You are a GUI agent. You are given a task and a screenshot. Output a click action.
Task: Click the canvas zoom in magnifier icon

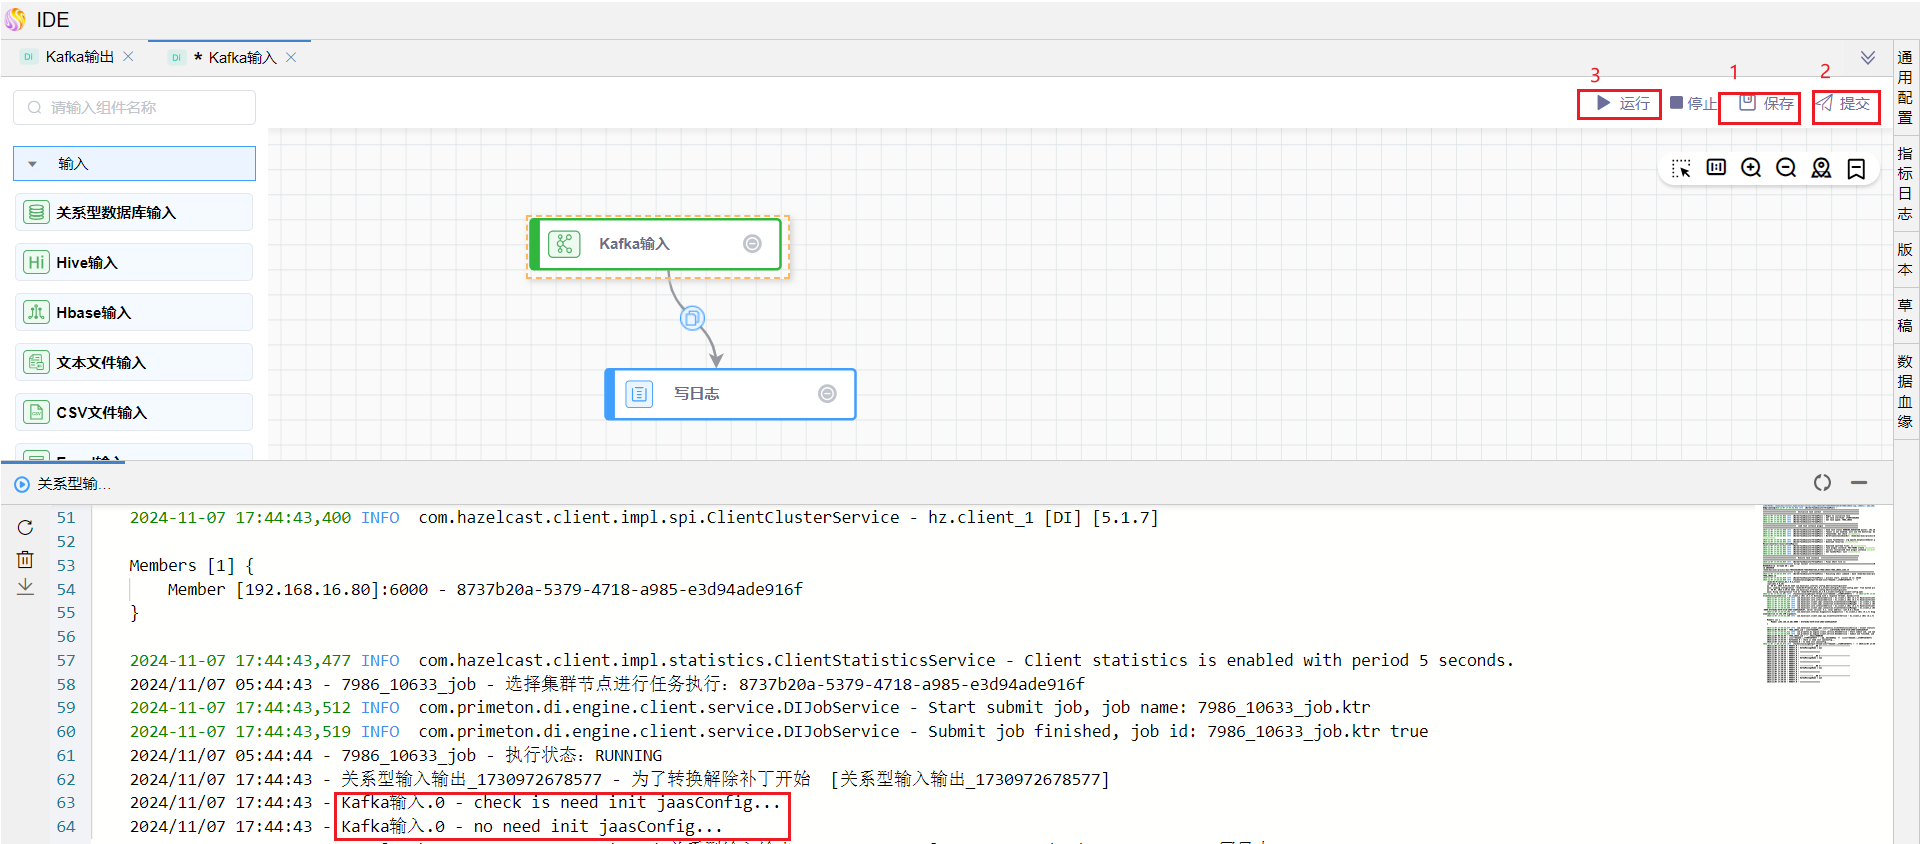1751,168
